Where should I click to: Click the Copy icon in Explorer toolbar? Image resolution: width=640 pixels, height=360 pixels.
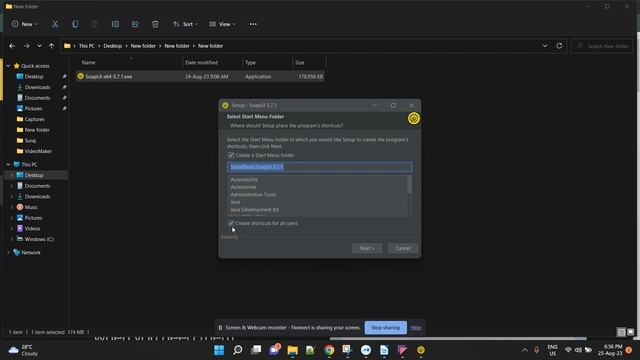click(75, 24)
